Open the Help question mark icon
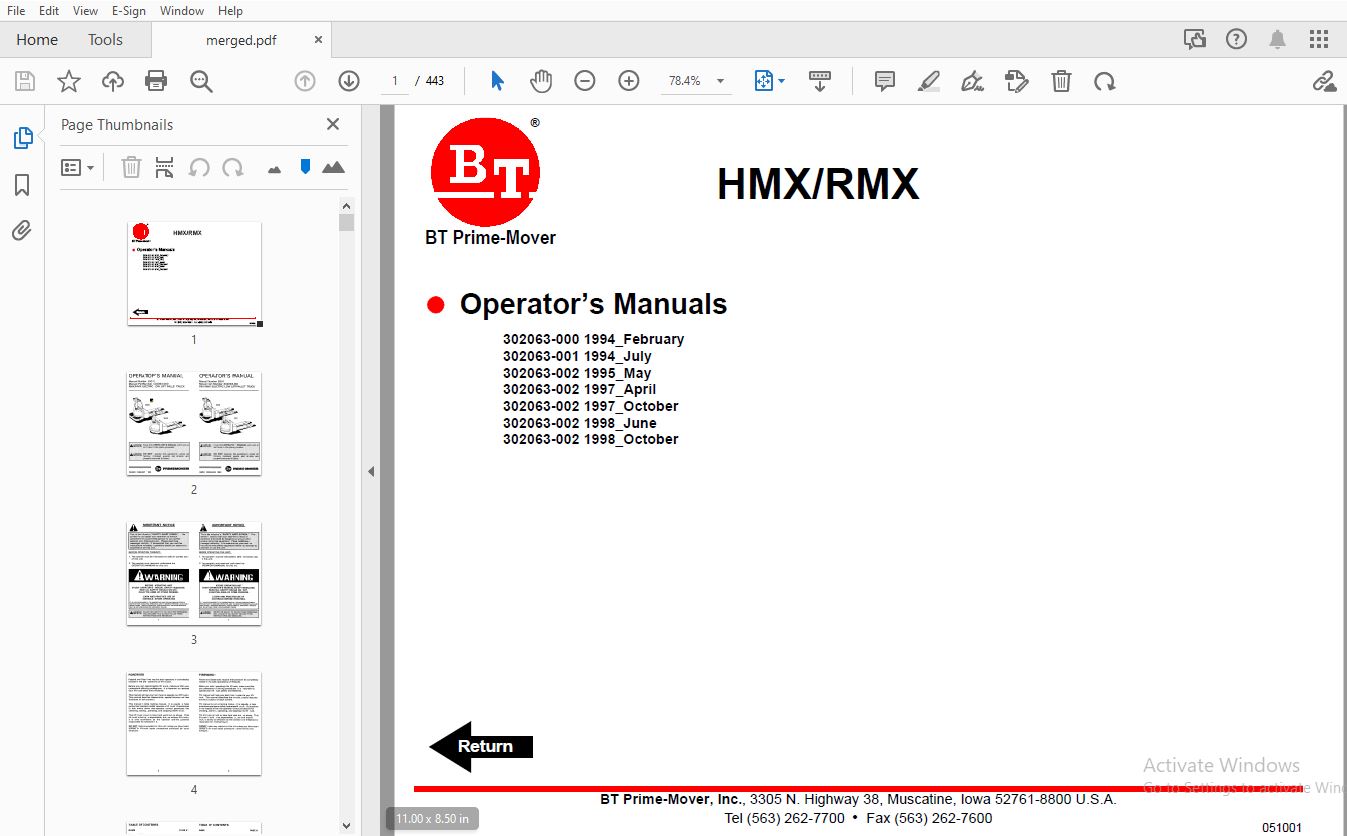 1236,39
